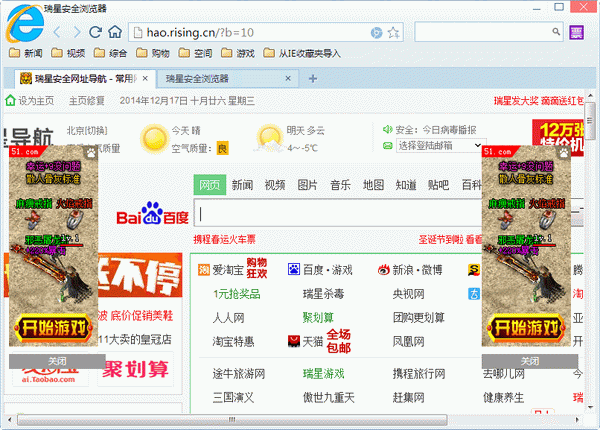The width and height of the screenshot is (600, 430).
Task: Go forward with the forward arrow
Action: 77,32
